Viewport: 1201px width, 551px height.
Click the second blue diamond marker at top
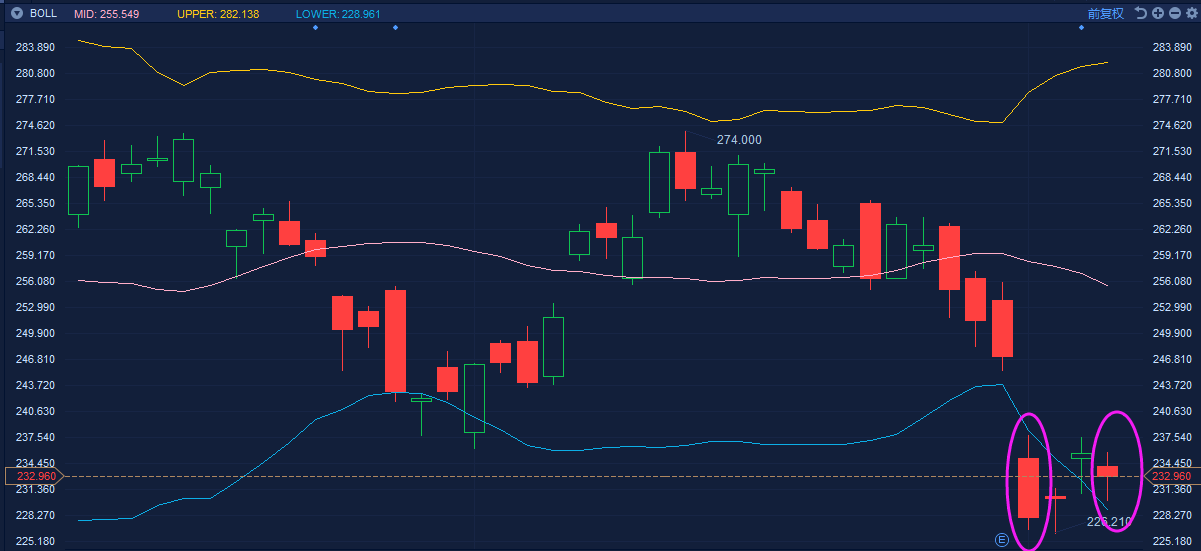click(x=395, y=27)
